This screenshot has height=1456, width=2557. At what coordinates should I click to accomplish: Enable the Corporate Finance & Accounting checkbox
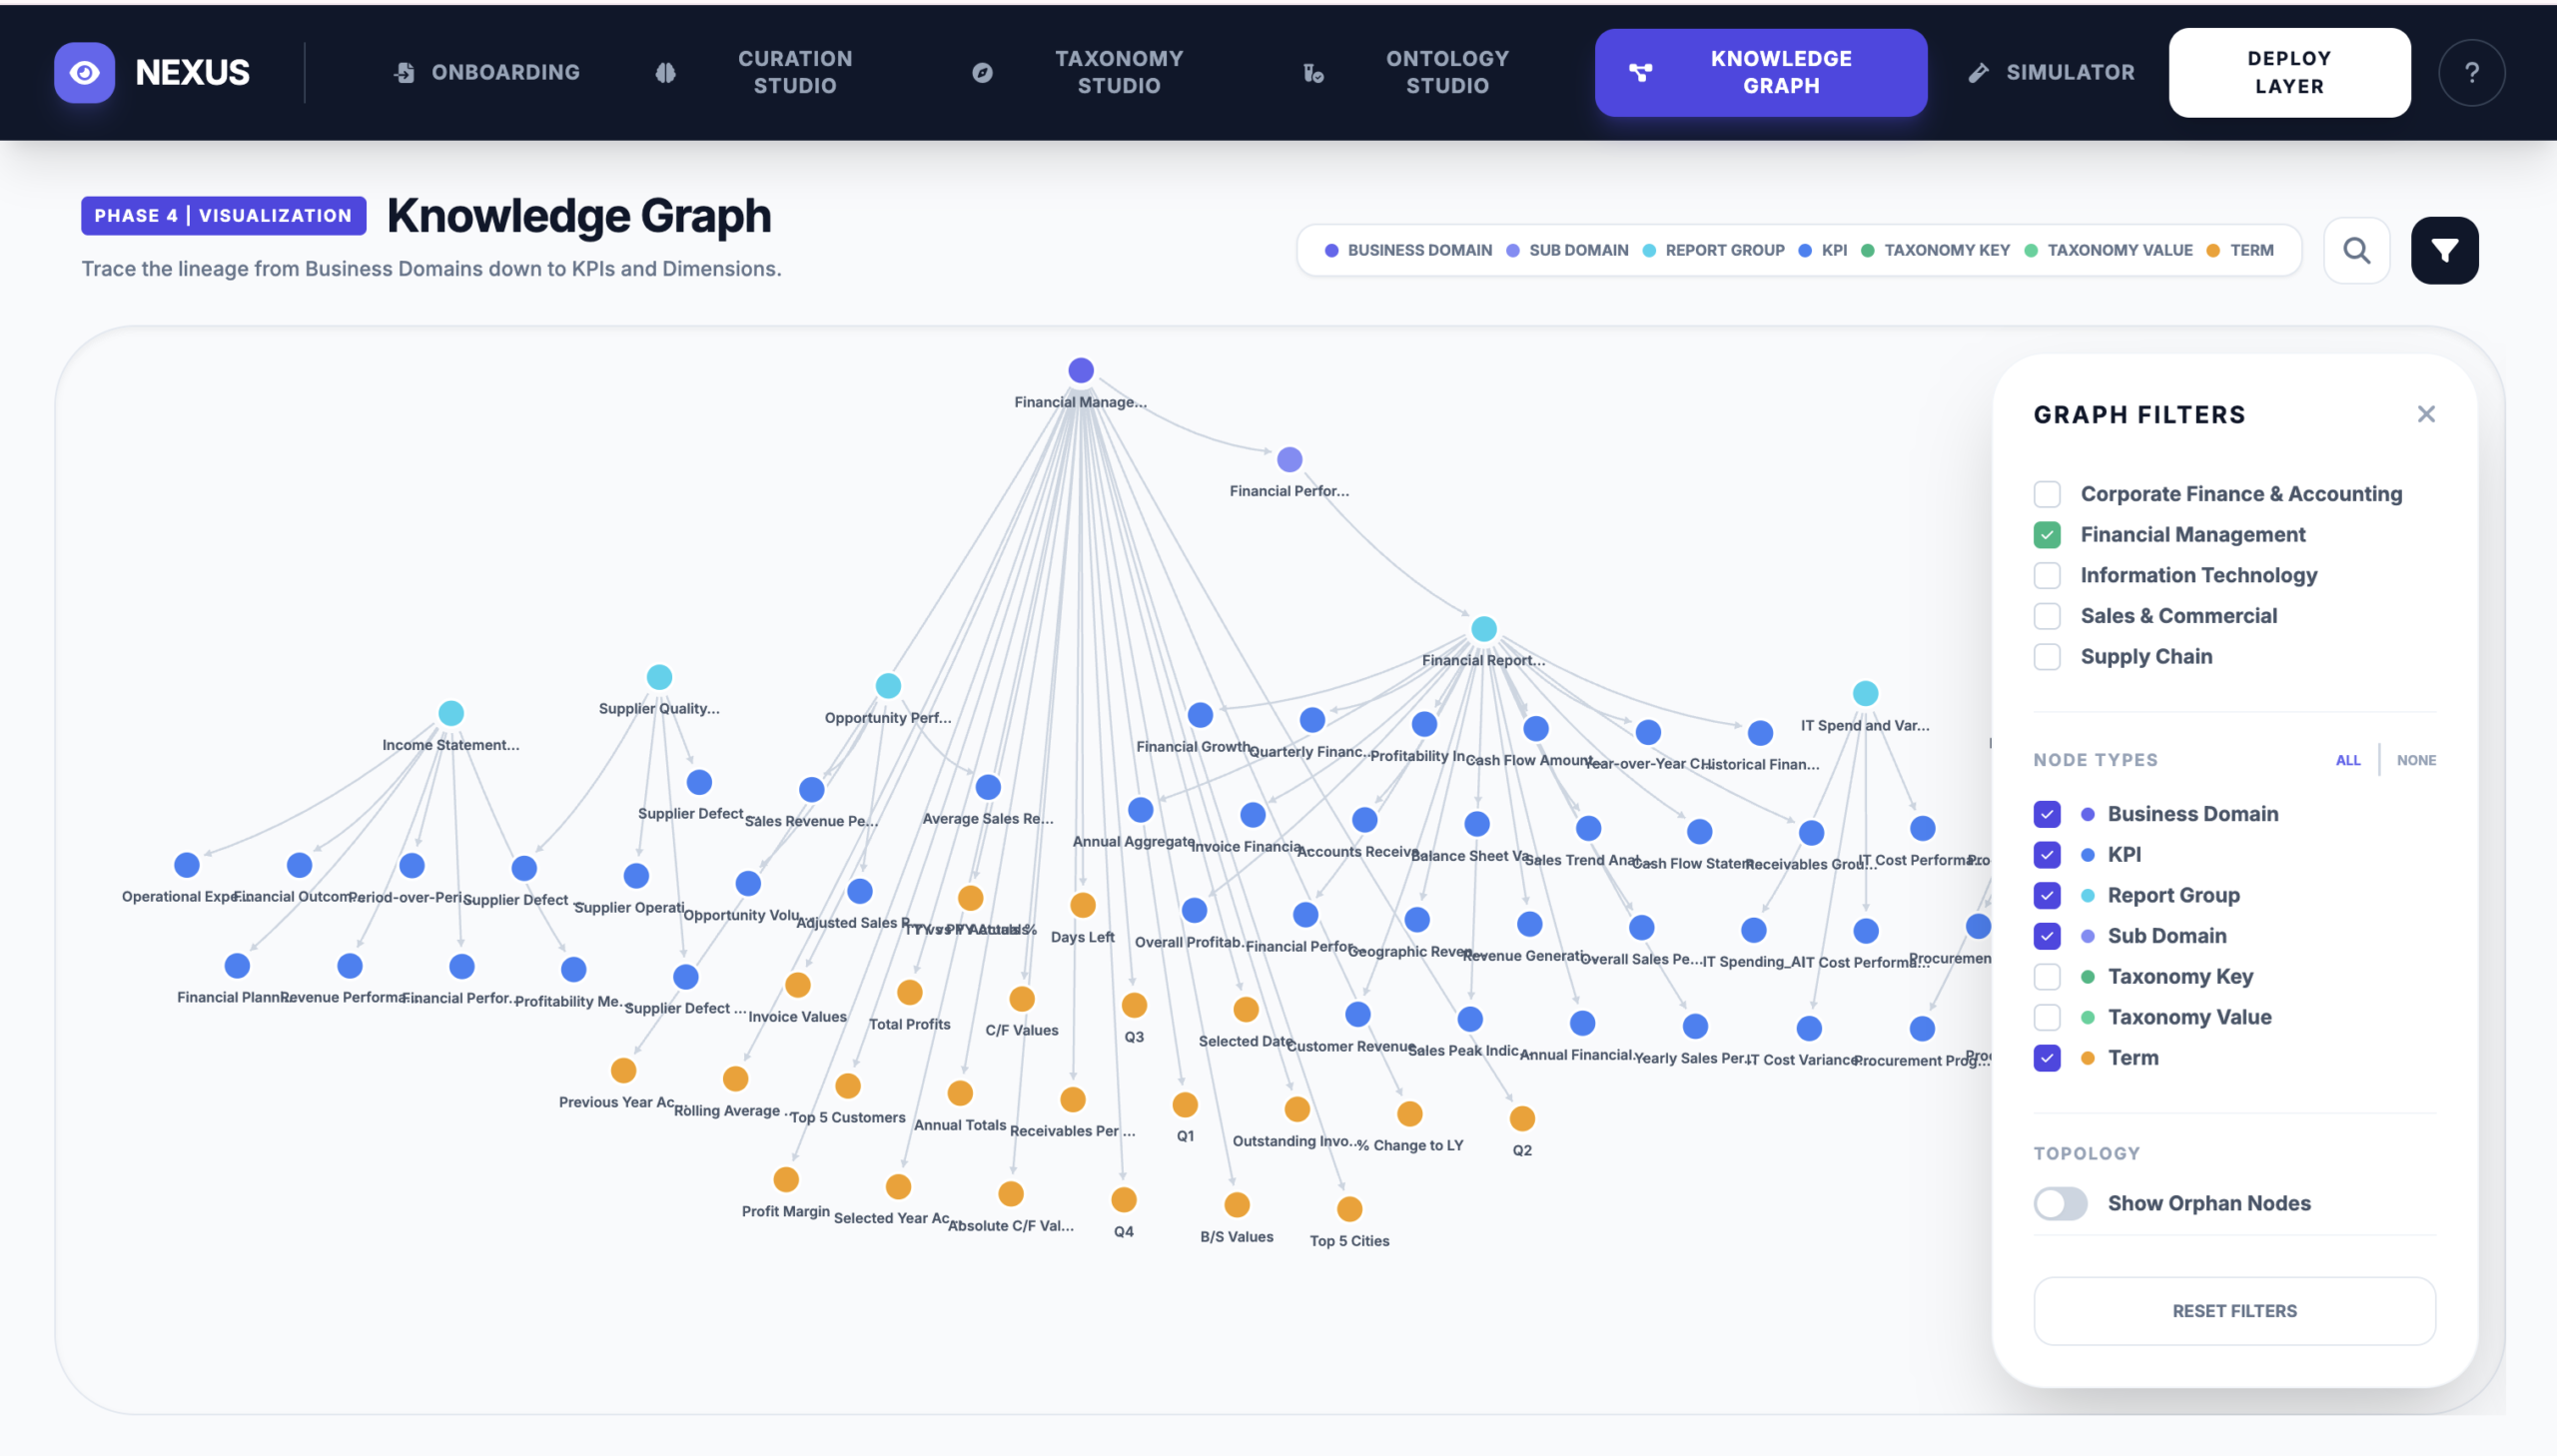coord(2046,494)
